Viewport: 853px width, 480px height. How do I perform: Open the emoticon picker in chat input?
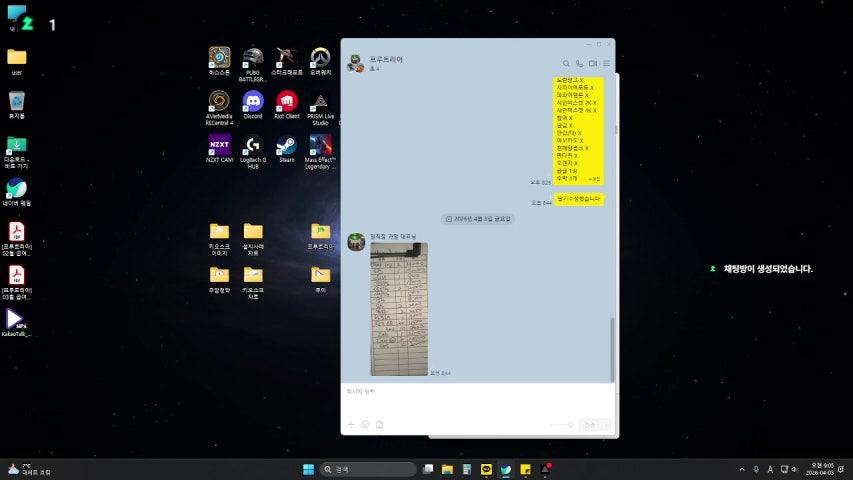click(x=365, y=424)
